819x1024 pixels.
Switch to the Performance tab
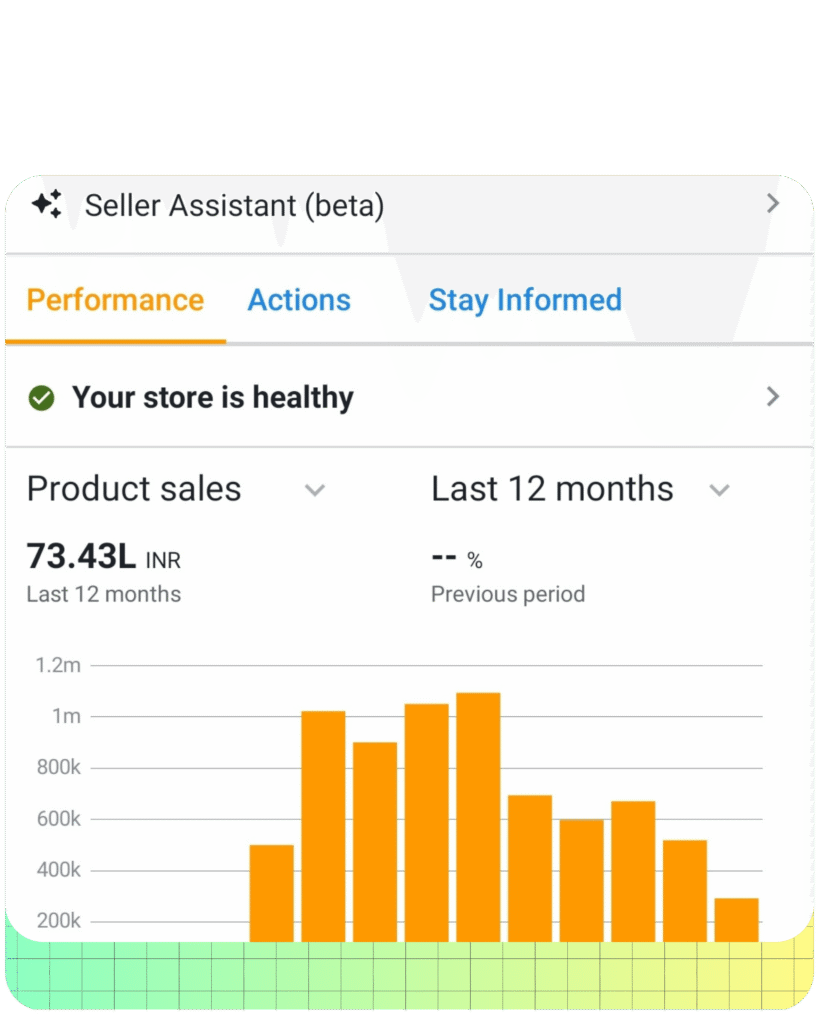click(x=115, y=300)
